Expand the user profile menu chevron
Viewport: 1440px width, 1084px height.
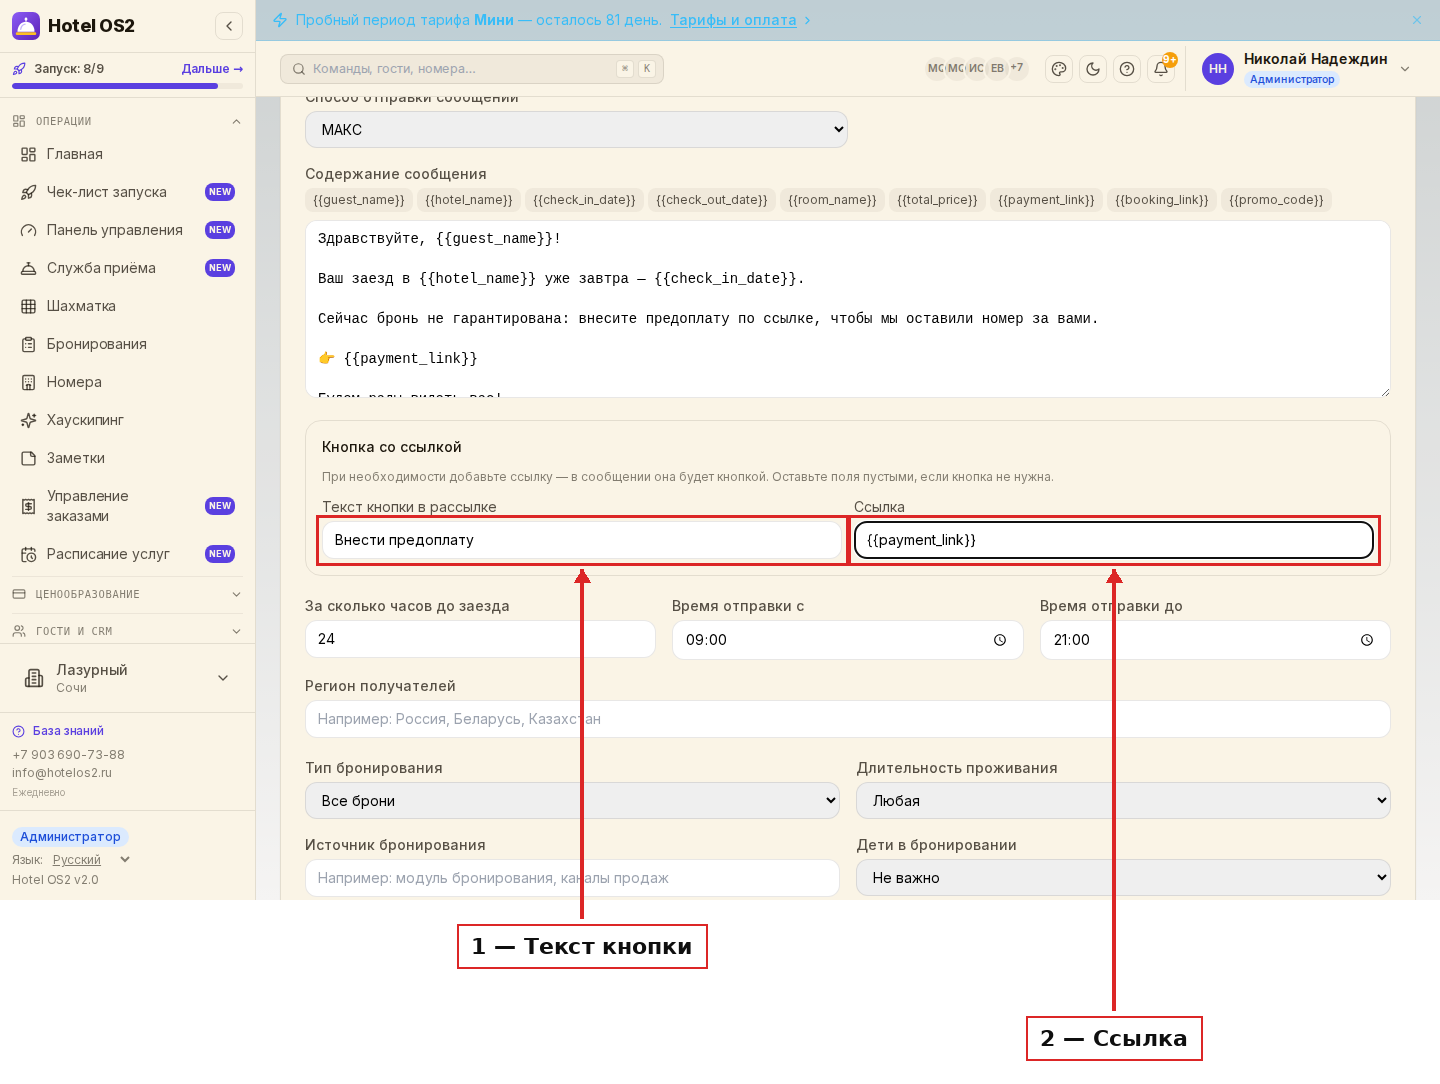tap(1405, 69)
